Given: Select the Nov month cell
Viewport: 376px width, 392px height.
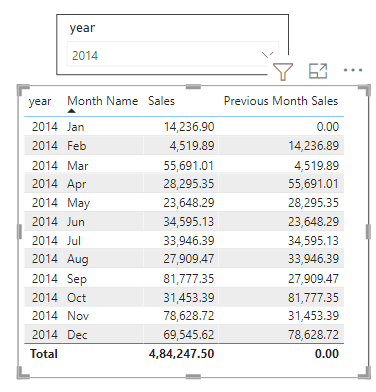Looking at the screenshot, I should 78,316.
